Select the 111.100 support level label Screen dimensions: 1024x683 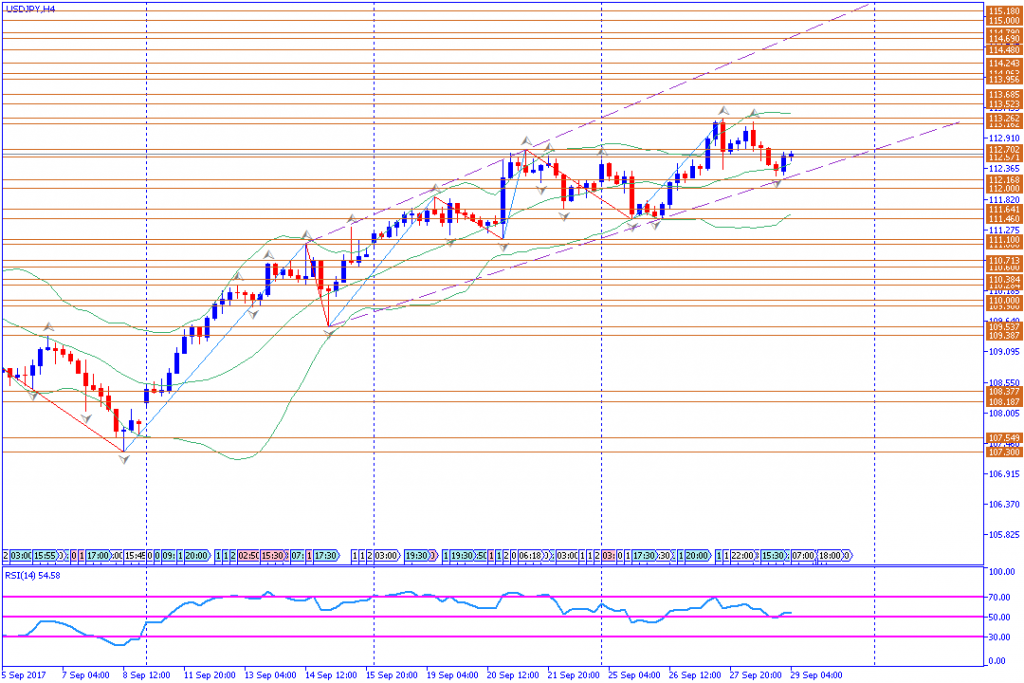pyautogui.click(x=1003, y=240)
